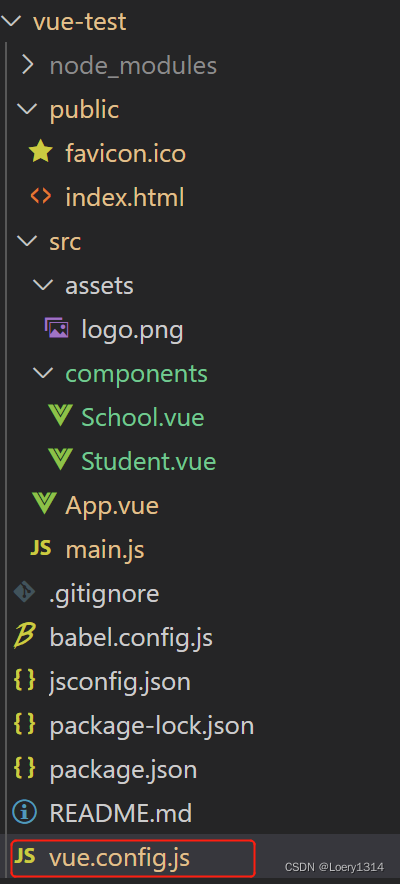Viewport: 400px width, 884px height.
Task: Collapse the assets folder
Action: pyautogui.click(x=43, y=285)
